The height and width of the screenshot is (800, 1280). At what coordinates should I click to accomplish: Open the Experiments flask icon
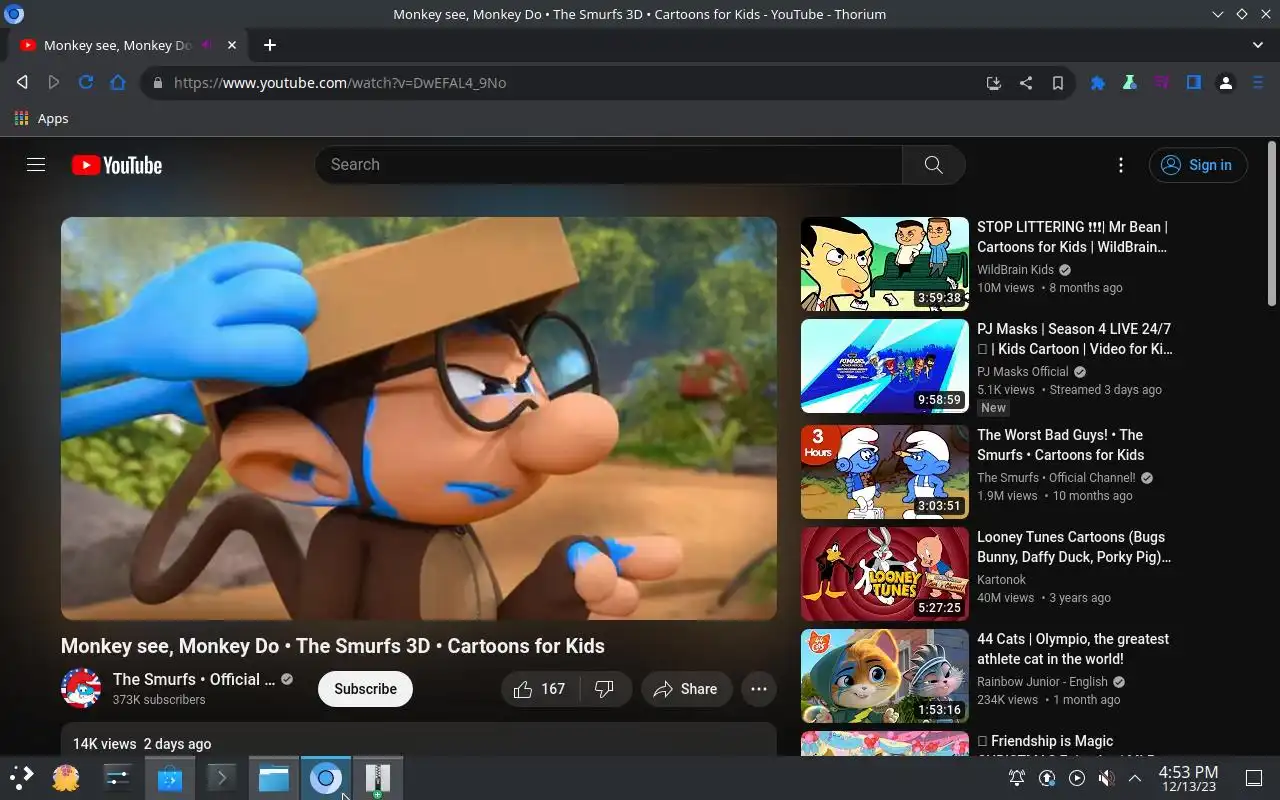coord(1129,83)
